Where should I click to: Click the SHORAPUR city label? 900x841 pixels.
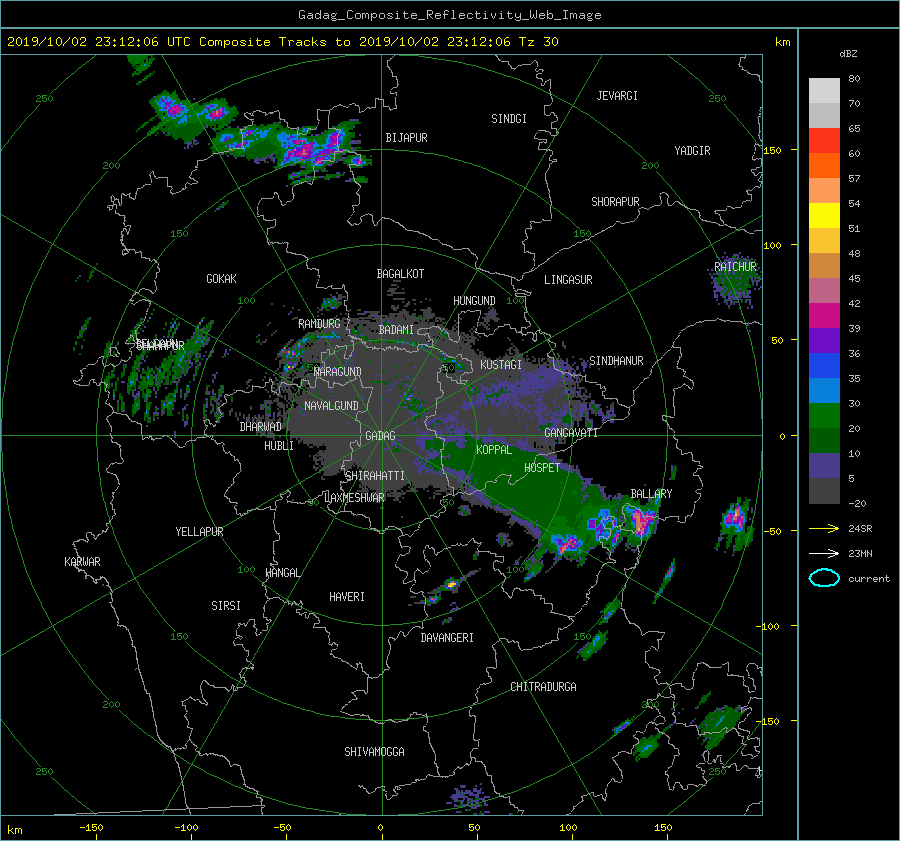[x=615, y=202]
